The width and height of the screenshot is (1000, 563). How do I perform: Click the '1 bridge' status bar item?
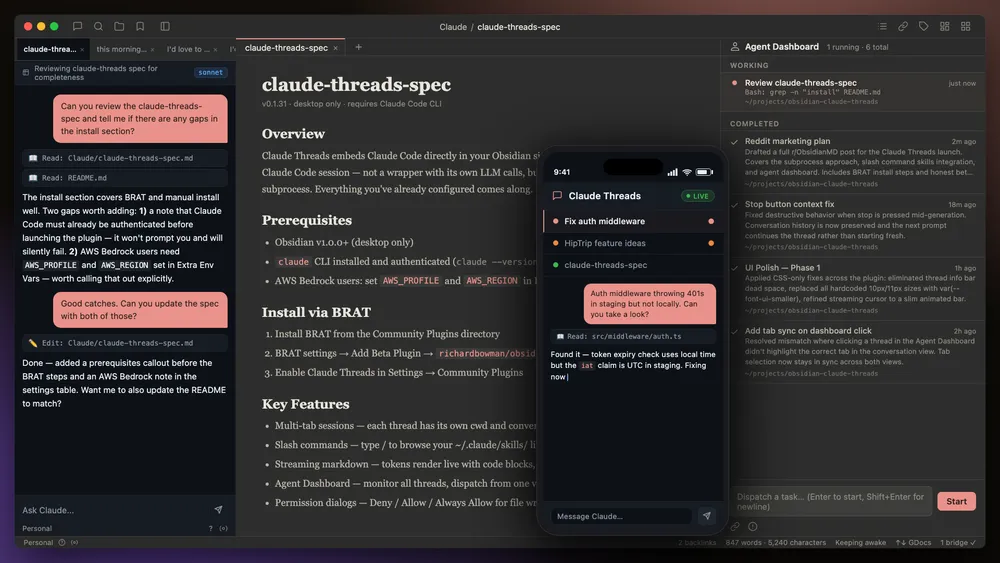pyautogui.click(x=958, y=543)
